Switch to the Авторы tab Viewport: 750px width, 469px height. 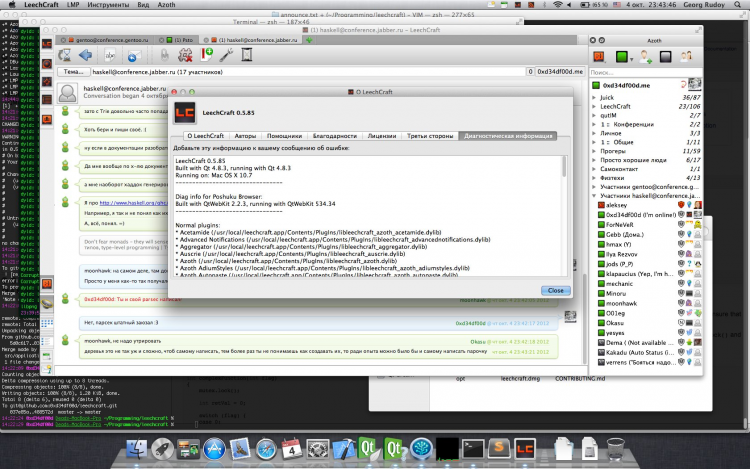[x=245, y=136]
